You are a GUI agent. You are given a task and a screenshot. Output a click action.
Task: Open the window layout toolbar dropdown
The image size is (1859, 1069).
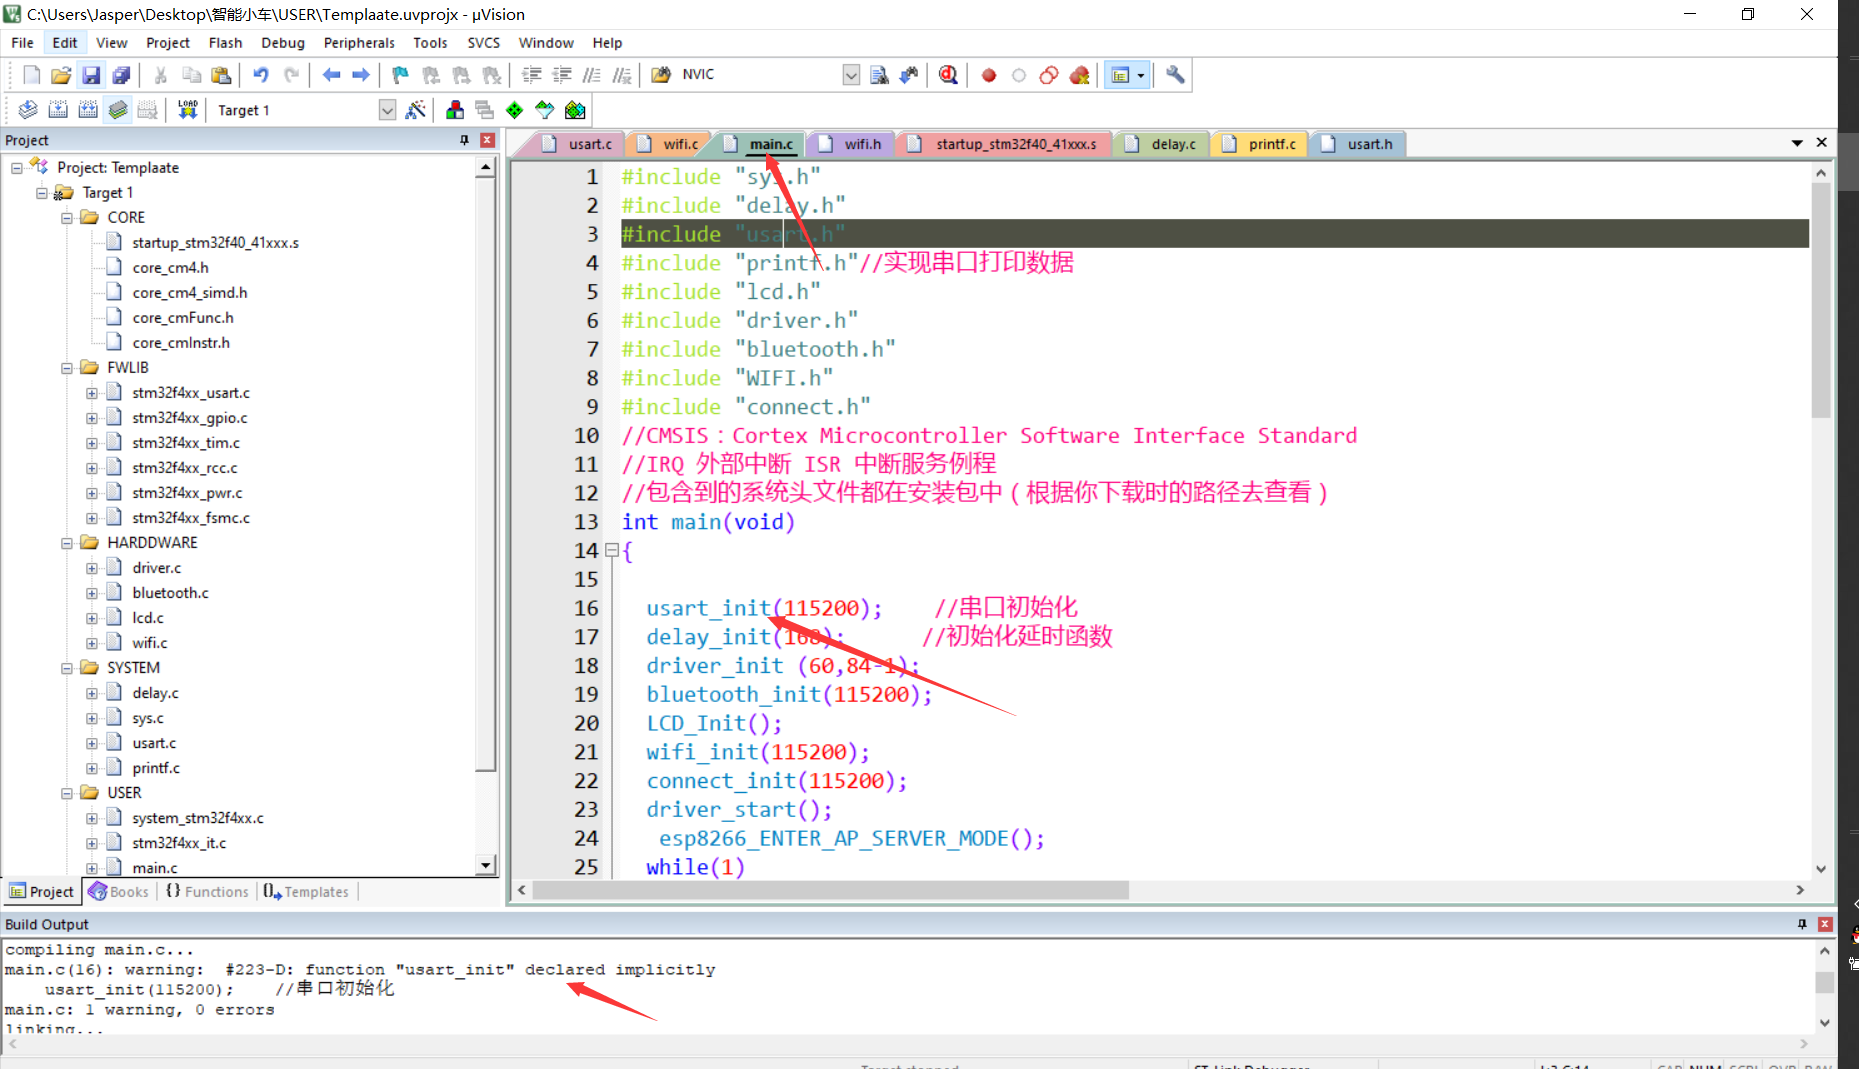pyautogui.click(x=1140, y=75)
